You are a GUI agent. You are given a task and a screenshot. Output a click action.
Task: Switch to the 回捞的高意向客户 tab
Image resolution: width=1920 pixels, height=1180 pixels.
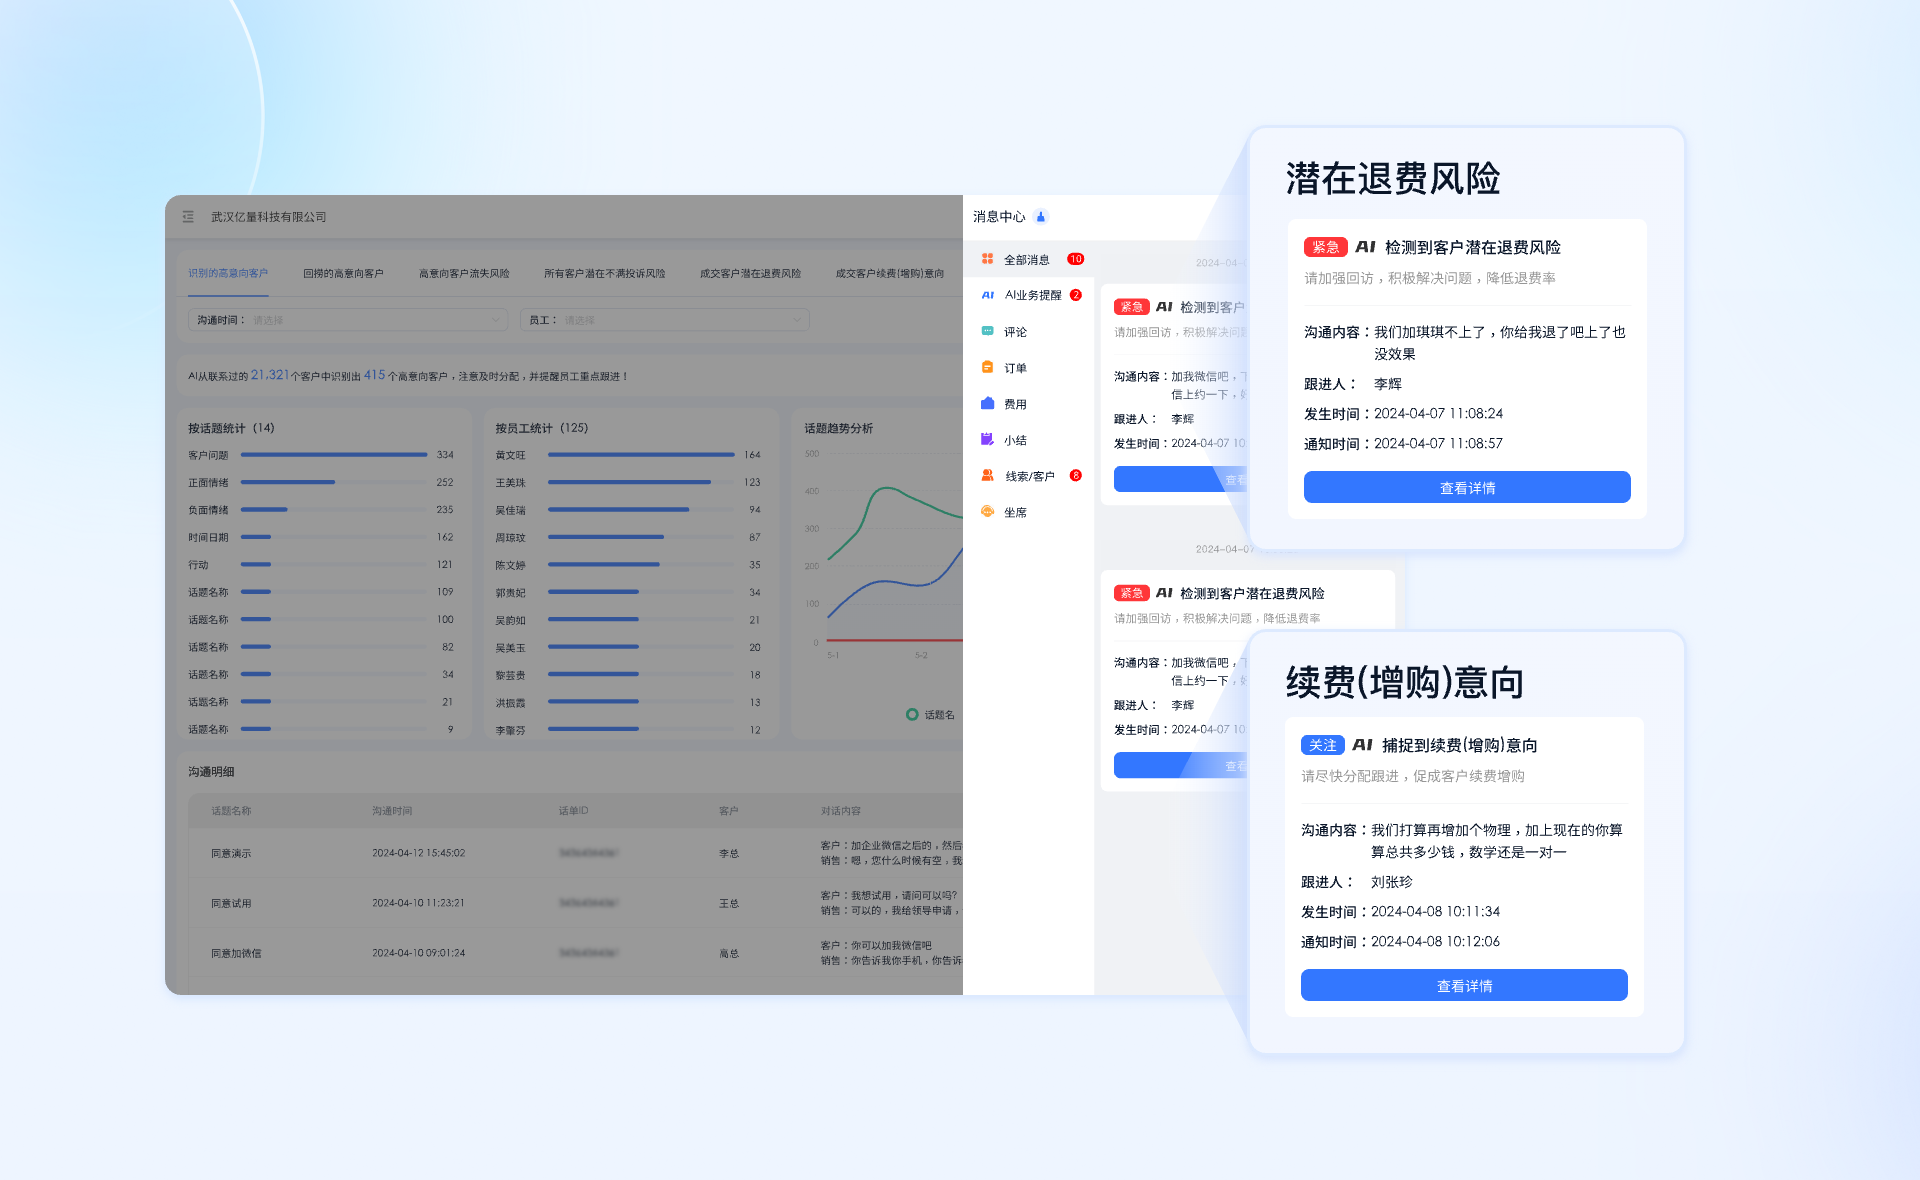(x=344, y=273)
